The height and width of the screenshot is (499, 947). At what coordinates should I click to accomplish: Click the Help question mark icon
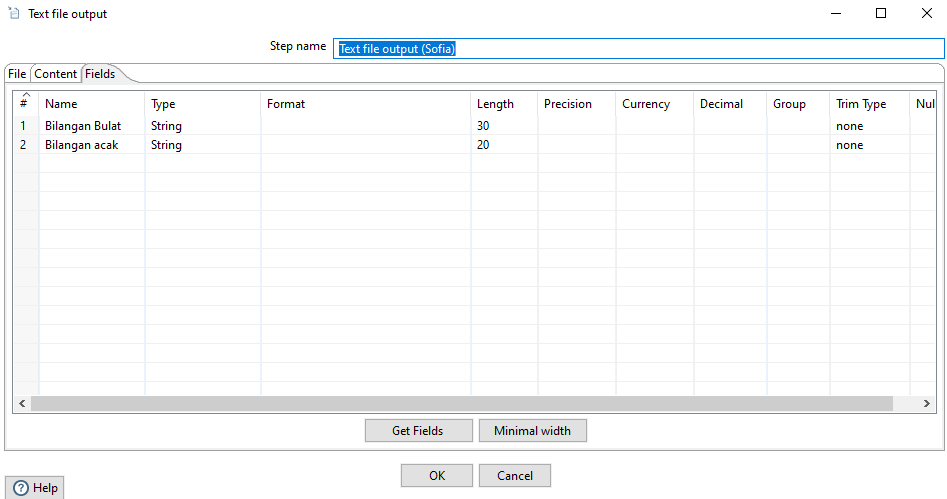pyautogui.click(x=21, y=488)
